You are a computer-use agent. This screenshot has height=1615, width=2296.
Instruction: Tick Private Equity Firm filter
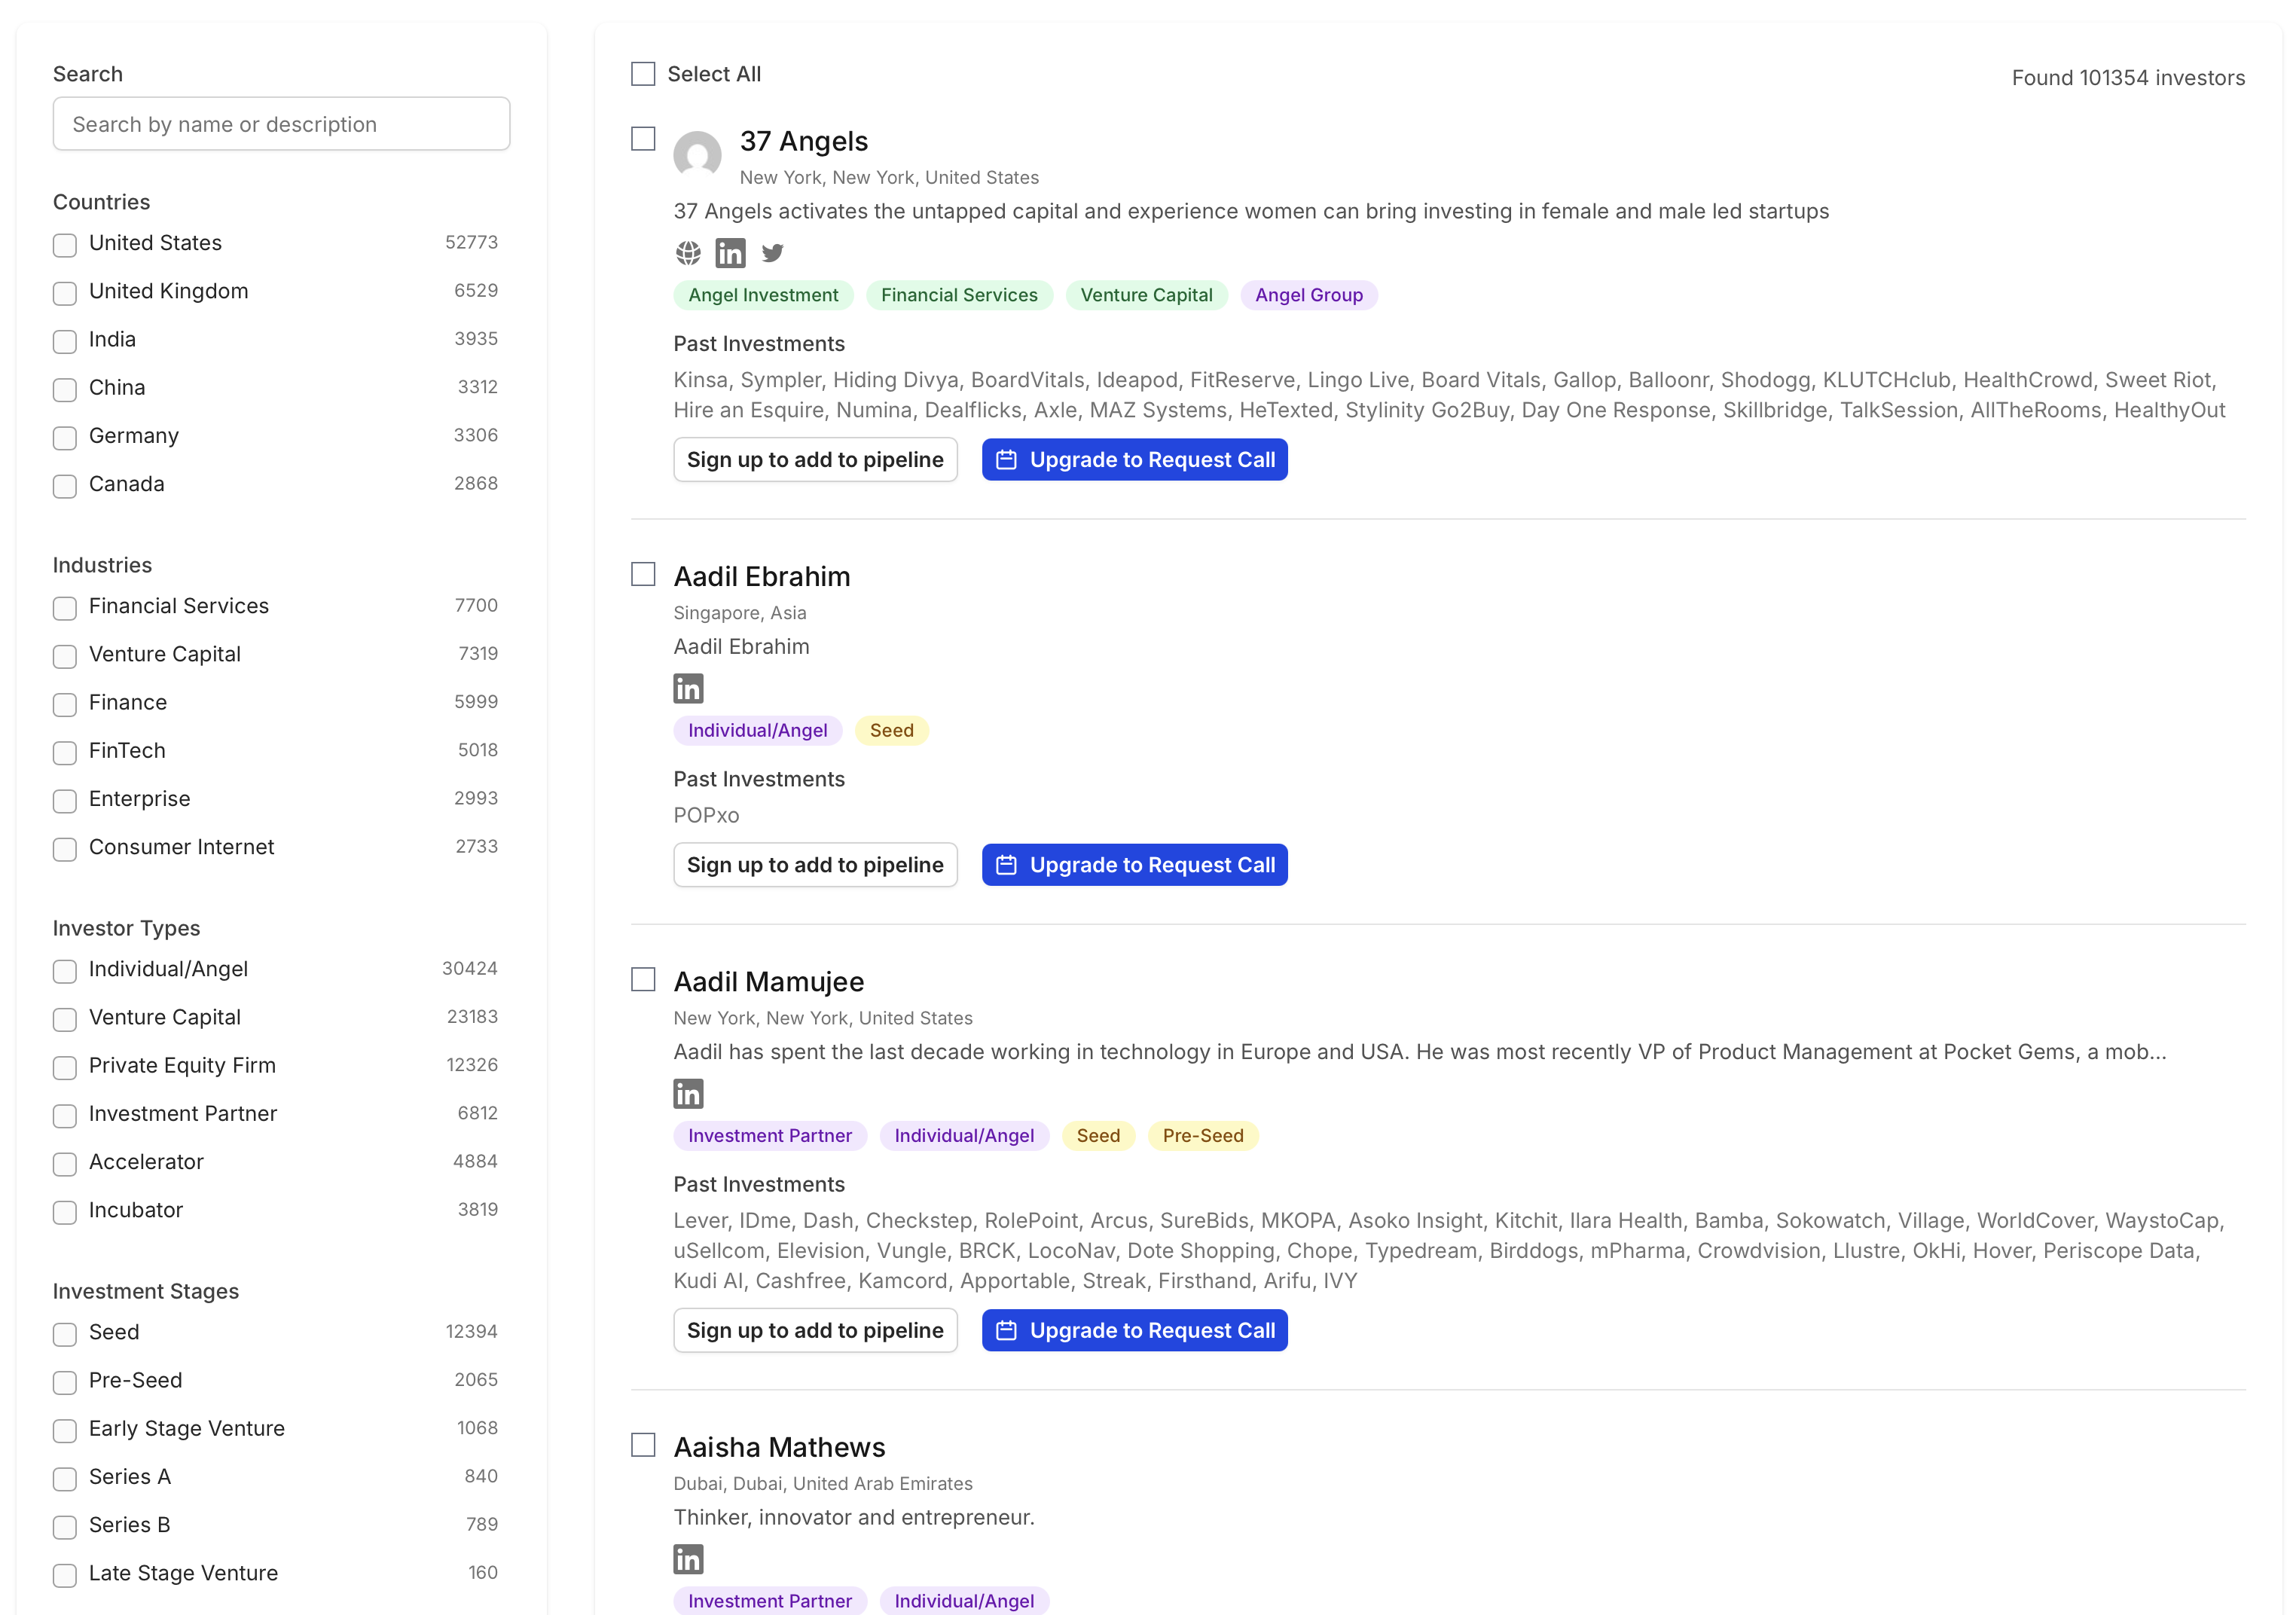[65, 1067]
